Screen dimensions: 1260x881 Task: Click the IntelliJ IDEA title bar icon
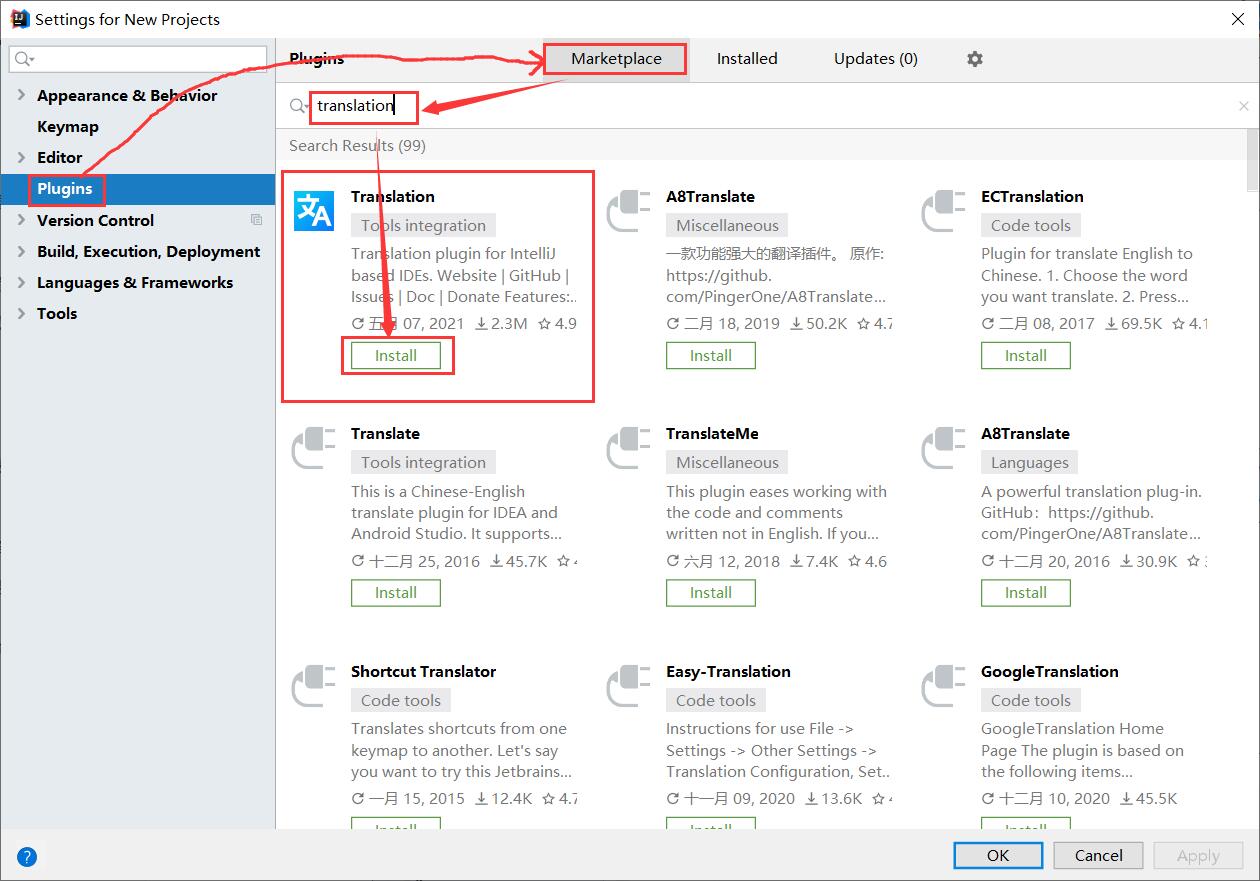pyautogui.click(x=18, y=18)
